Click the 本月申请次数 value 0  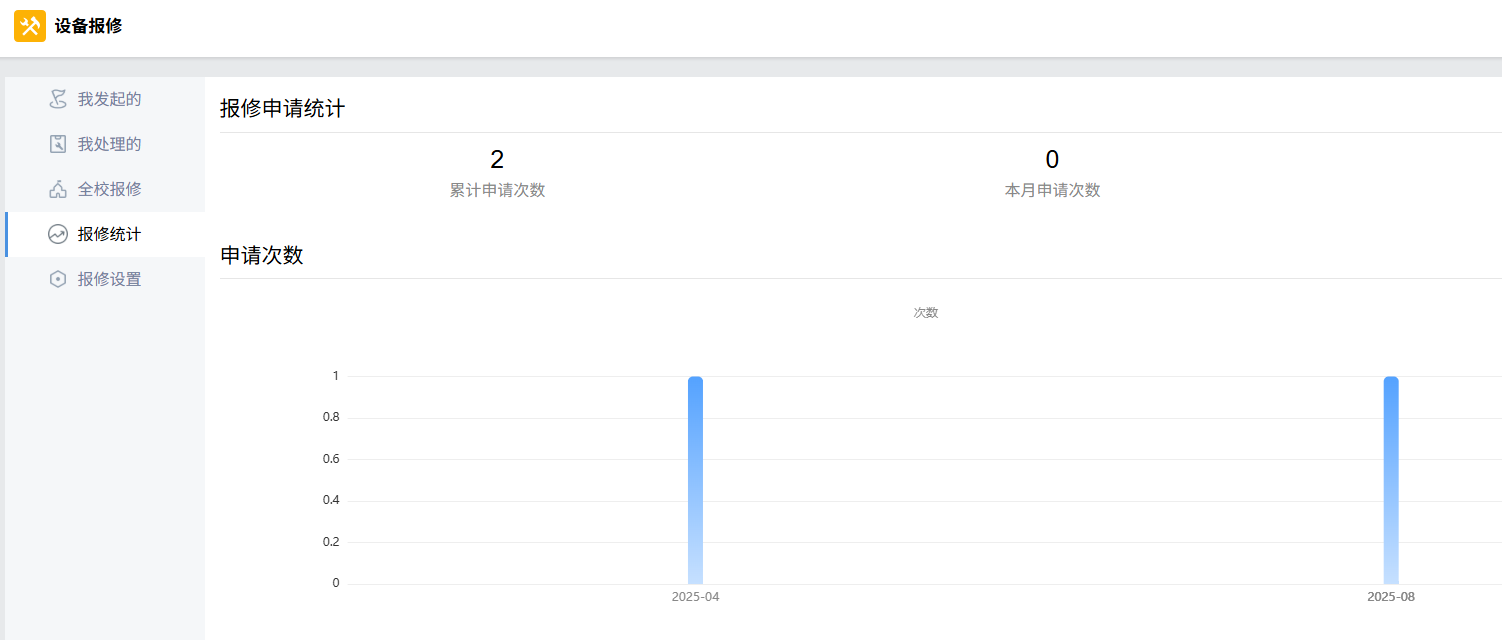click(x=1052, y=160)
